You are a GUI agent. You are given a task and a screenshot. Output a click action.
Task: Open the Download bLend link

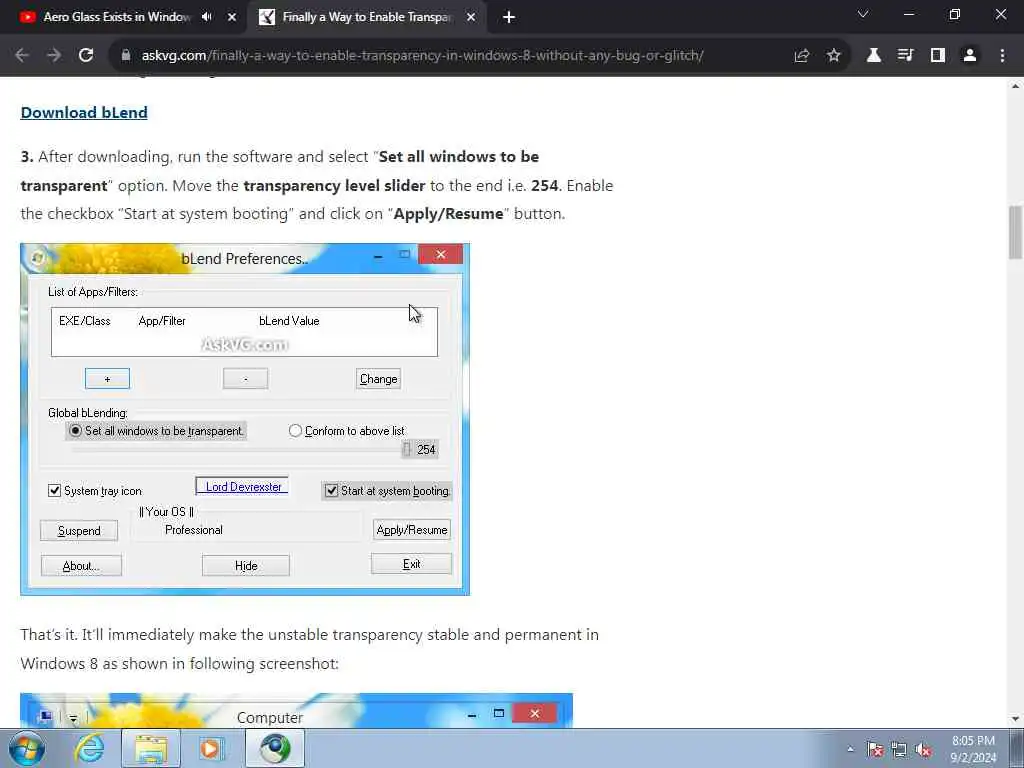pos(84,112)
